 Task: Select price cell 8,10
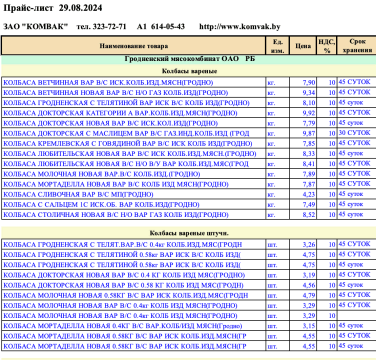303,103
